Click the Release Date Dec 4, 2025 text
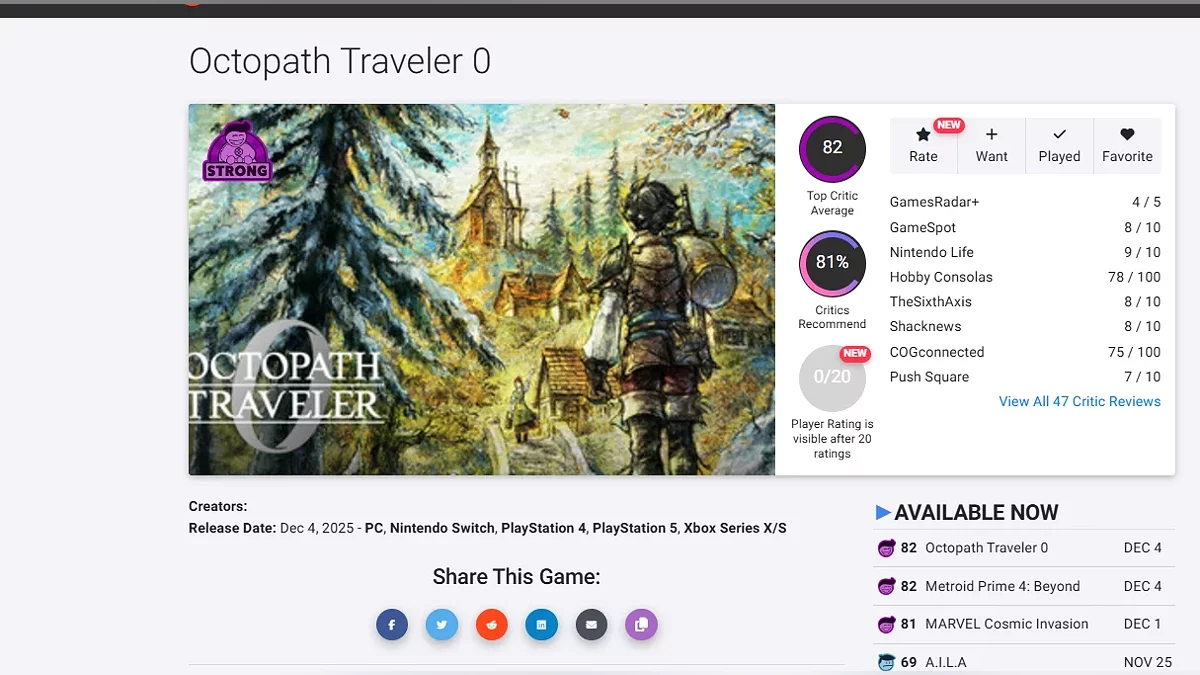This screenshot has width=1200, height=675. [x=273, y=528]
